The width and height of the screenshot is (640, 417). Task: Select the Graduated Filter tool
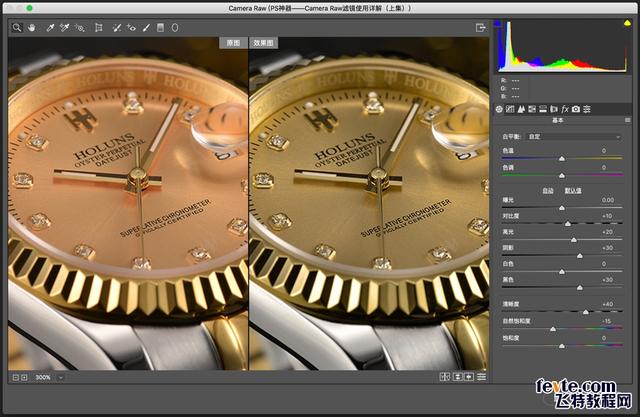click(160, 28)
